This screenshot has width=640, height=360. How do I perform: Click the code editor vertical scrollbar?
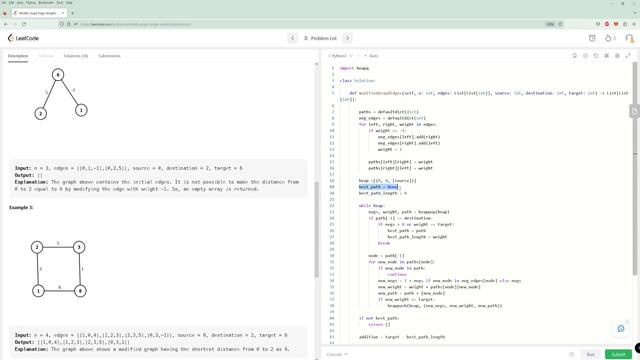[635, 168]
